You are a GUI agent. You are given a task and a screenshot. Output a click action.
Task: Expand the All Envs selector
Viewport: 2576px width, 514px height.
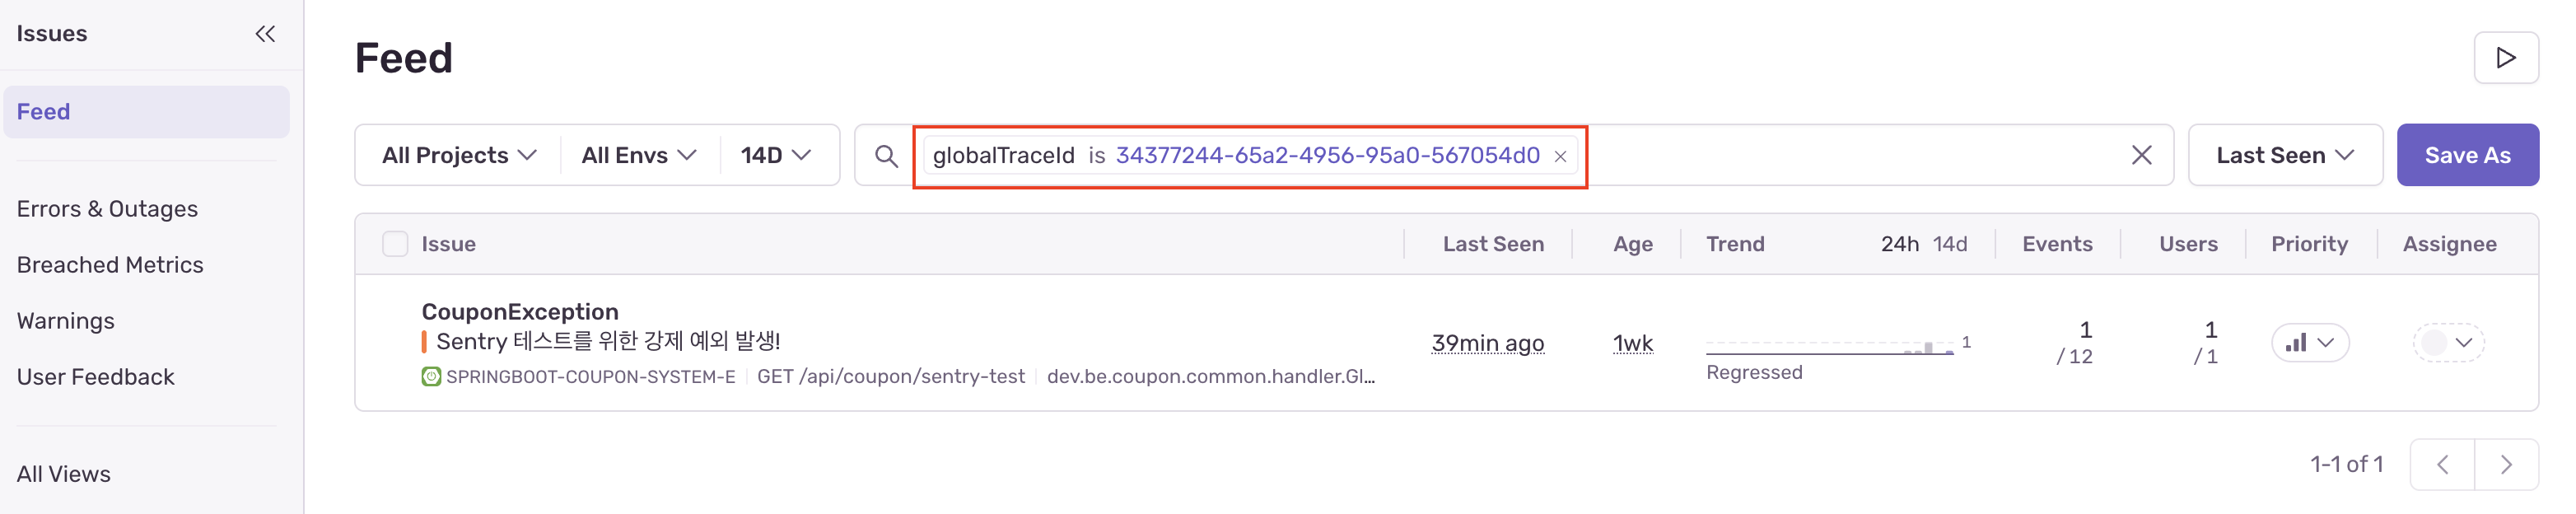click(638, 156)
